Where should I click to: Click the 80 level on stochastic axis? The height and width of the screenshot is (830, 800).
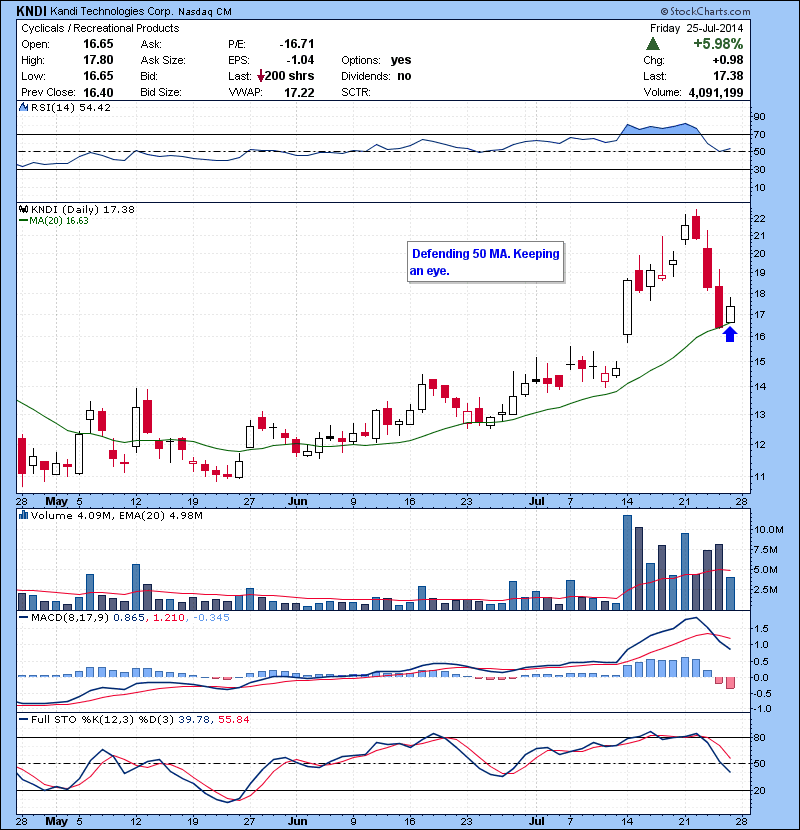point(759,737)
